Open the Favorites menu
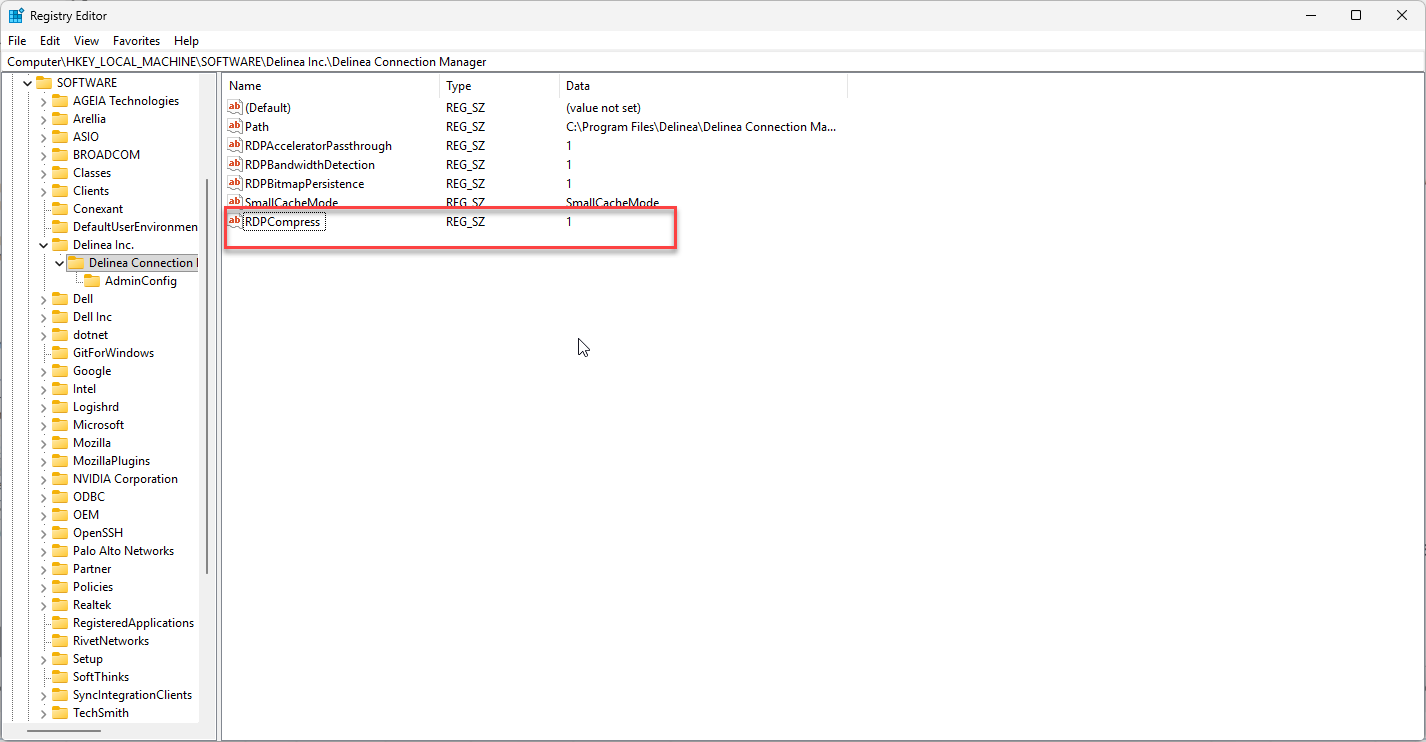 [136, 41]
